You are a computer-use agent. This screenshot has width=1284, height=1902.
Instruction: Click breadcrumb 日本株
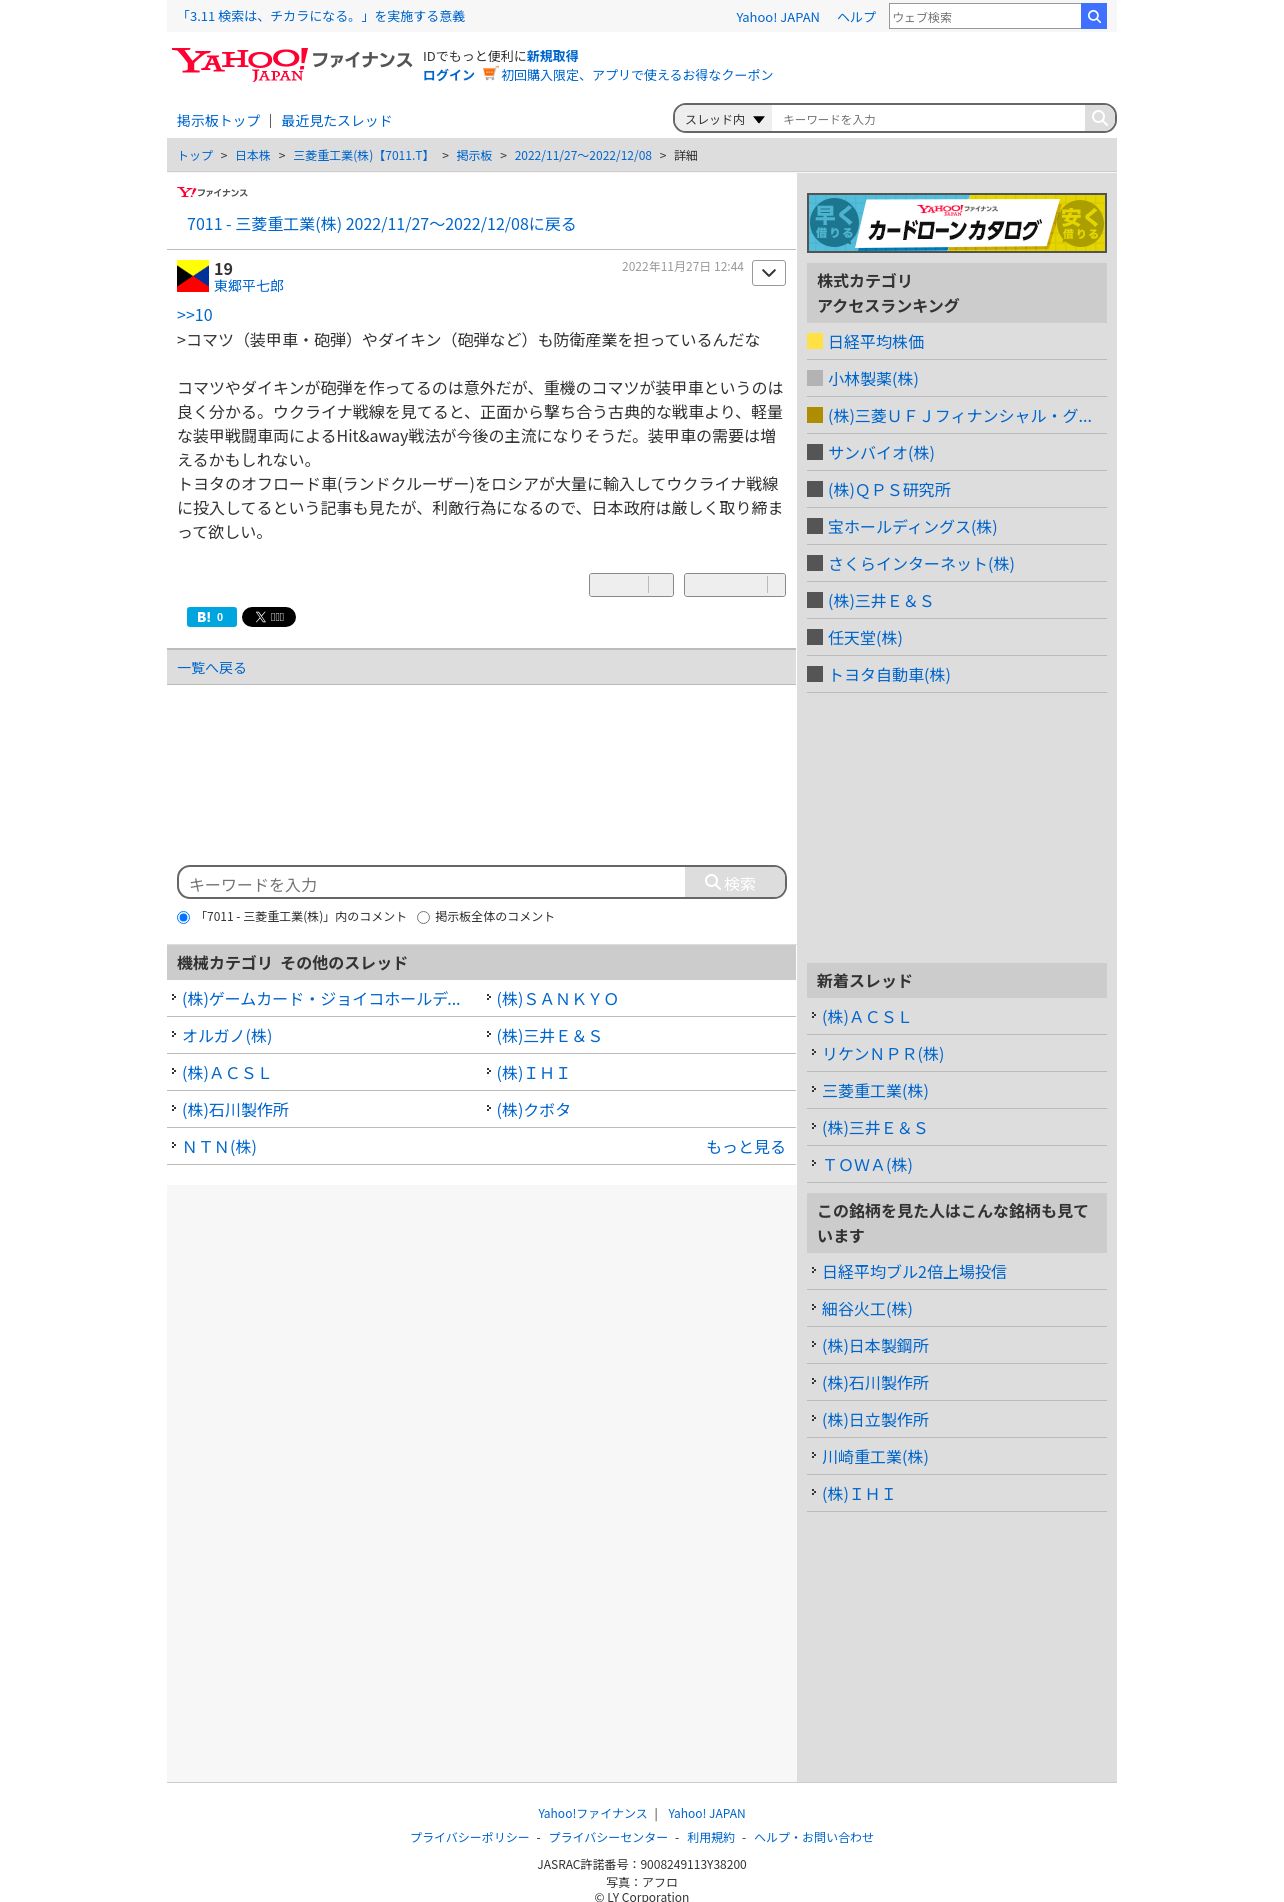[253, 155]
